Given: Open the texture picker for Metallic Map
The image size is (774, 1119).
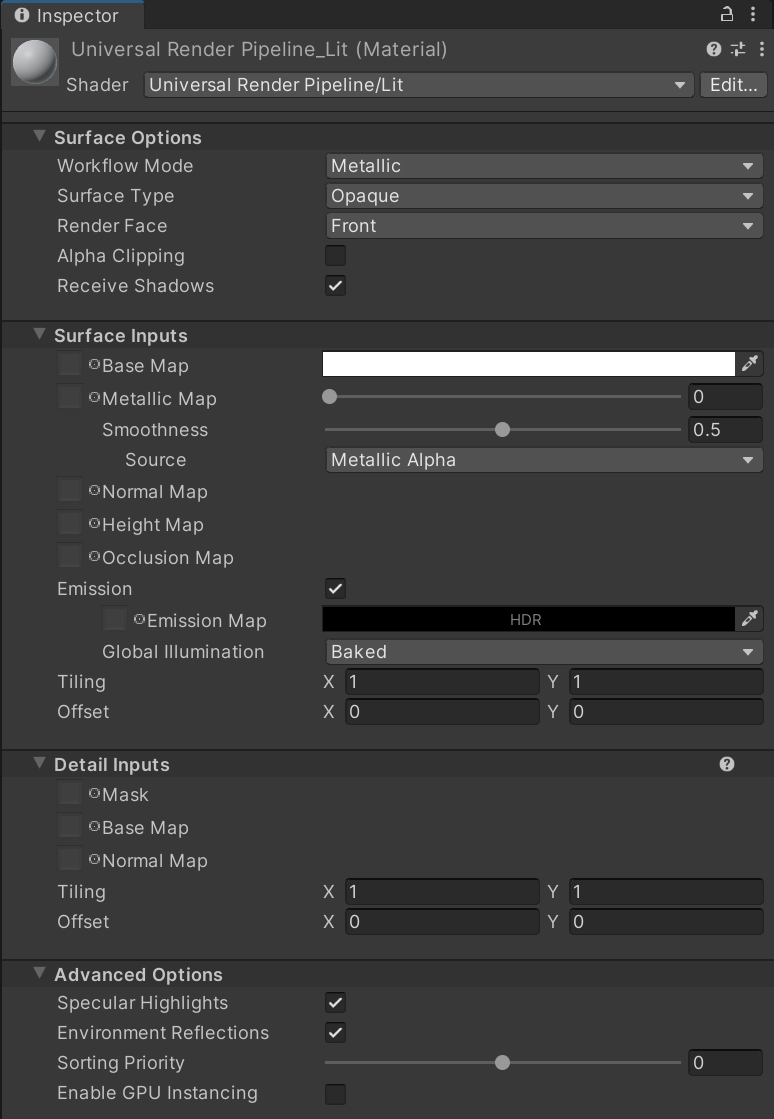Looking at the screenshot, I should tap(94, 398).
